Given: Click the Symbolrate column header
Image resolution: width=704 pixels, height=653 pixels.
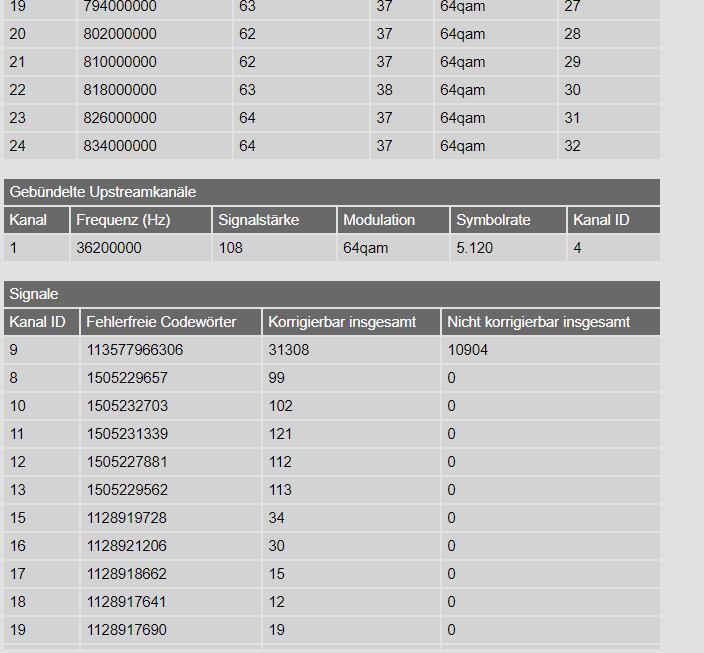Looking at the screenshot, I should point(508,220).
